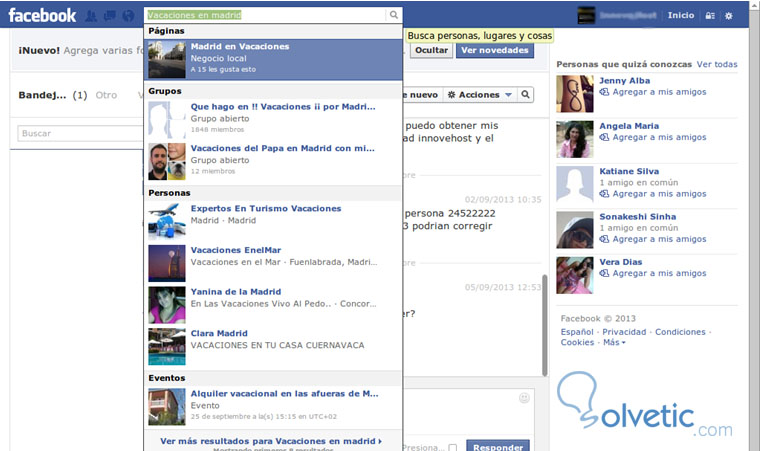This screenshot has height=451, width=760.
Task: Click the Español language link
Action: click(577, 332)
